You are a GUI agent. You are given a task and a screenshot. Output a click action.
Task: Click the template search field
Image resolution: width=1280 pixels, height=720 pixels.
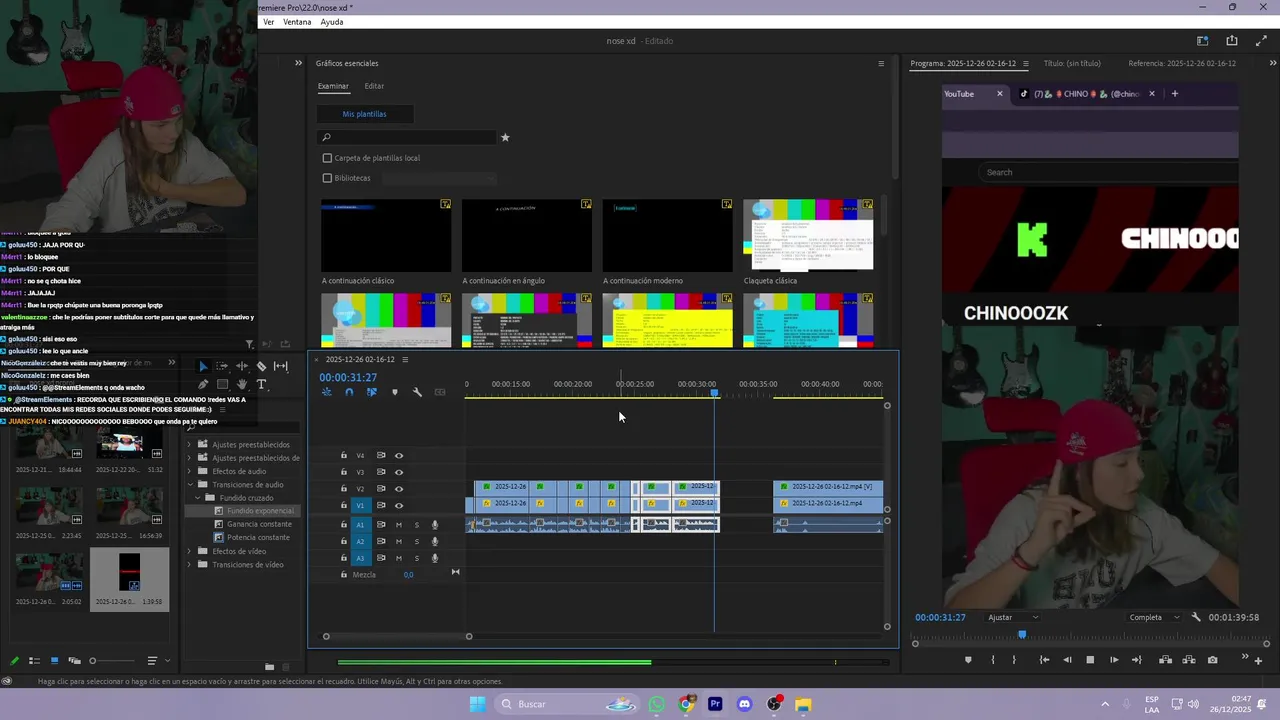(407, 137)
